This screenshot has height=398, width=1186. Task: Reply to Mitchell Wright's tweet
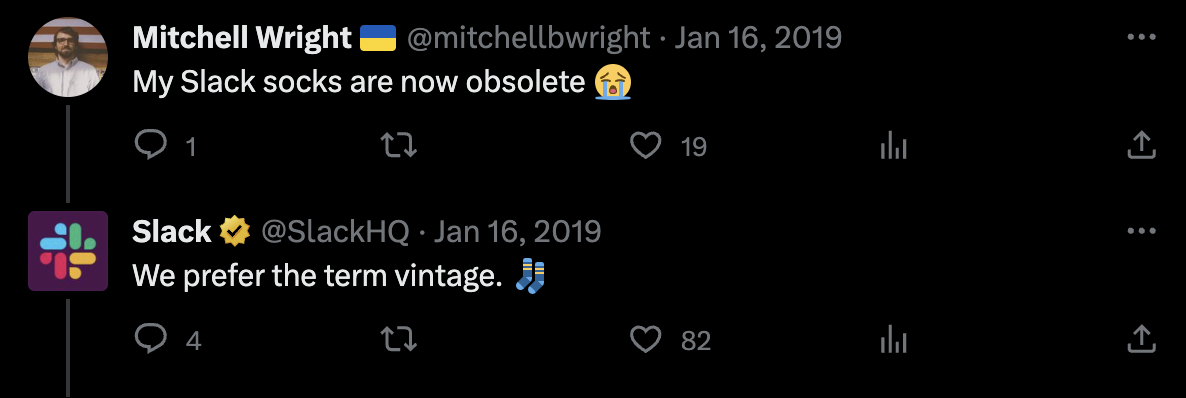(x=151, y=145)
